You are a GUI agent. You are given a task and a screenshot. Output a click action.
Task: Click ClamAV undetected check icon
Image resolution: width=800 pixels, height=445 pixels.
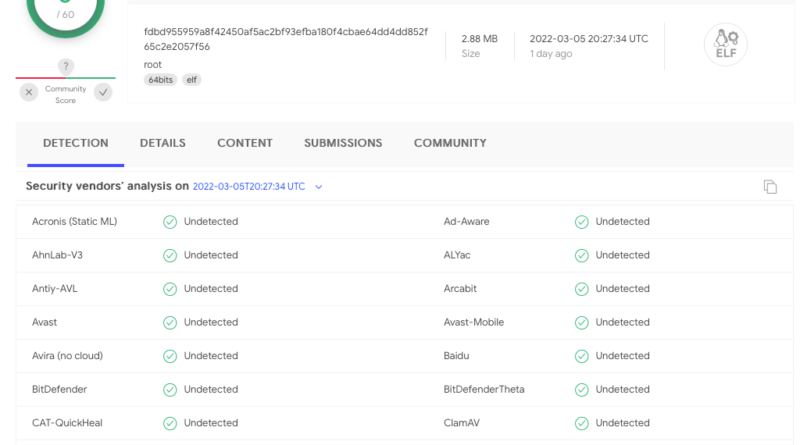[582, 423]
